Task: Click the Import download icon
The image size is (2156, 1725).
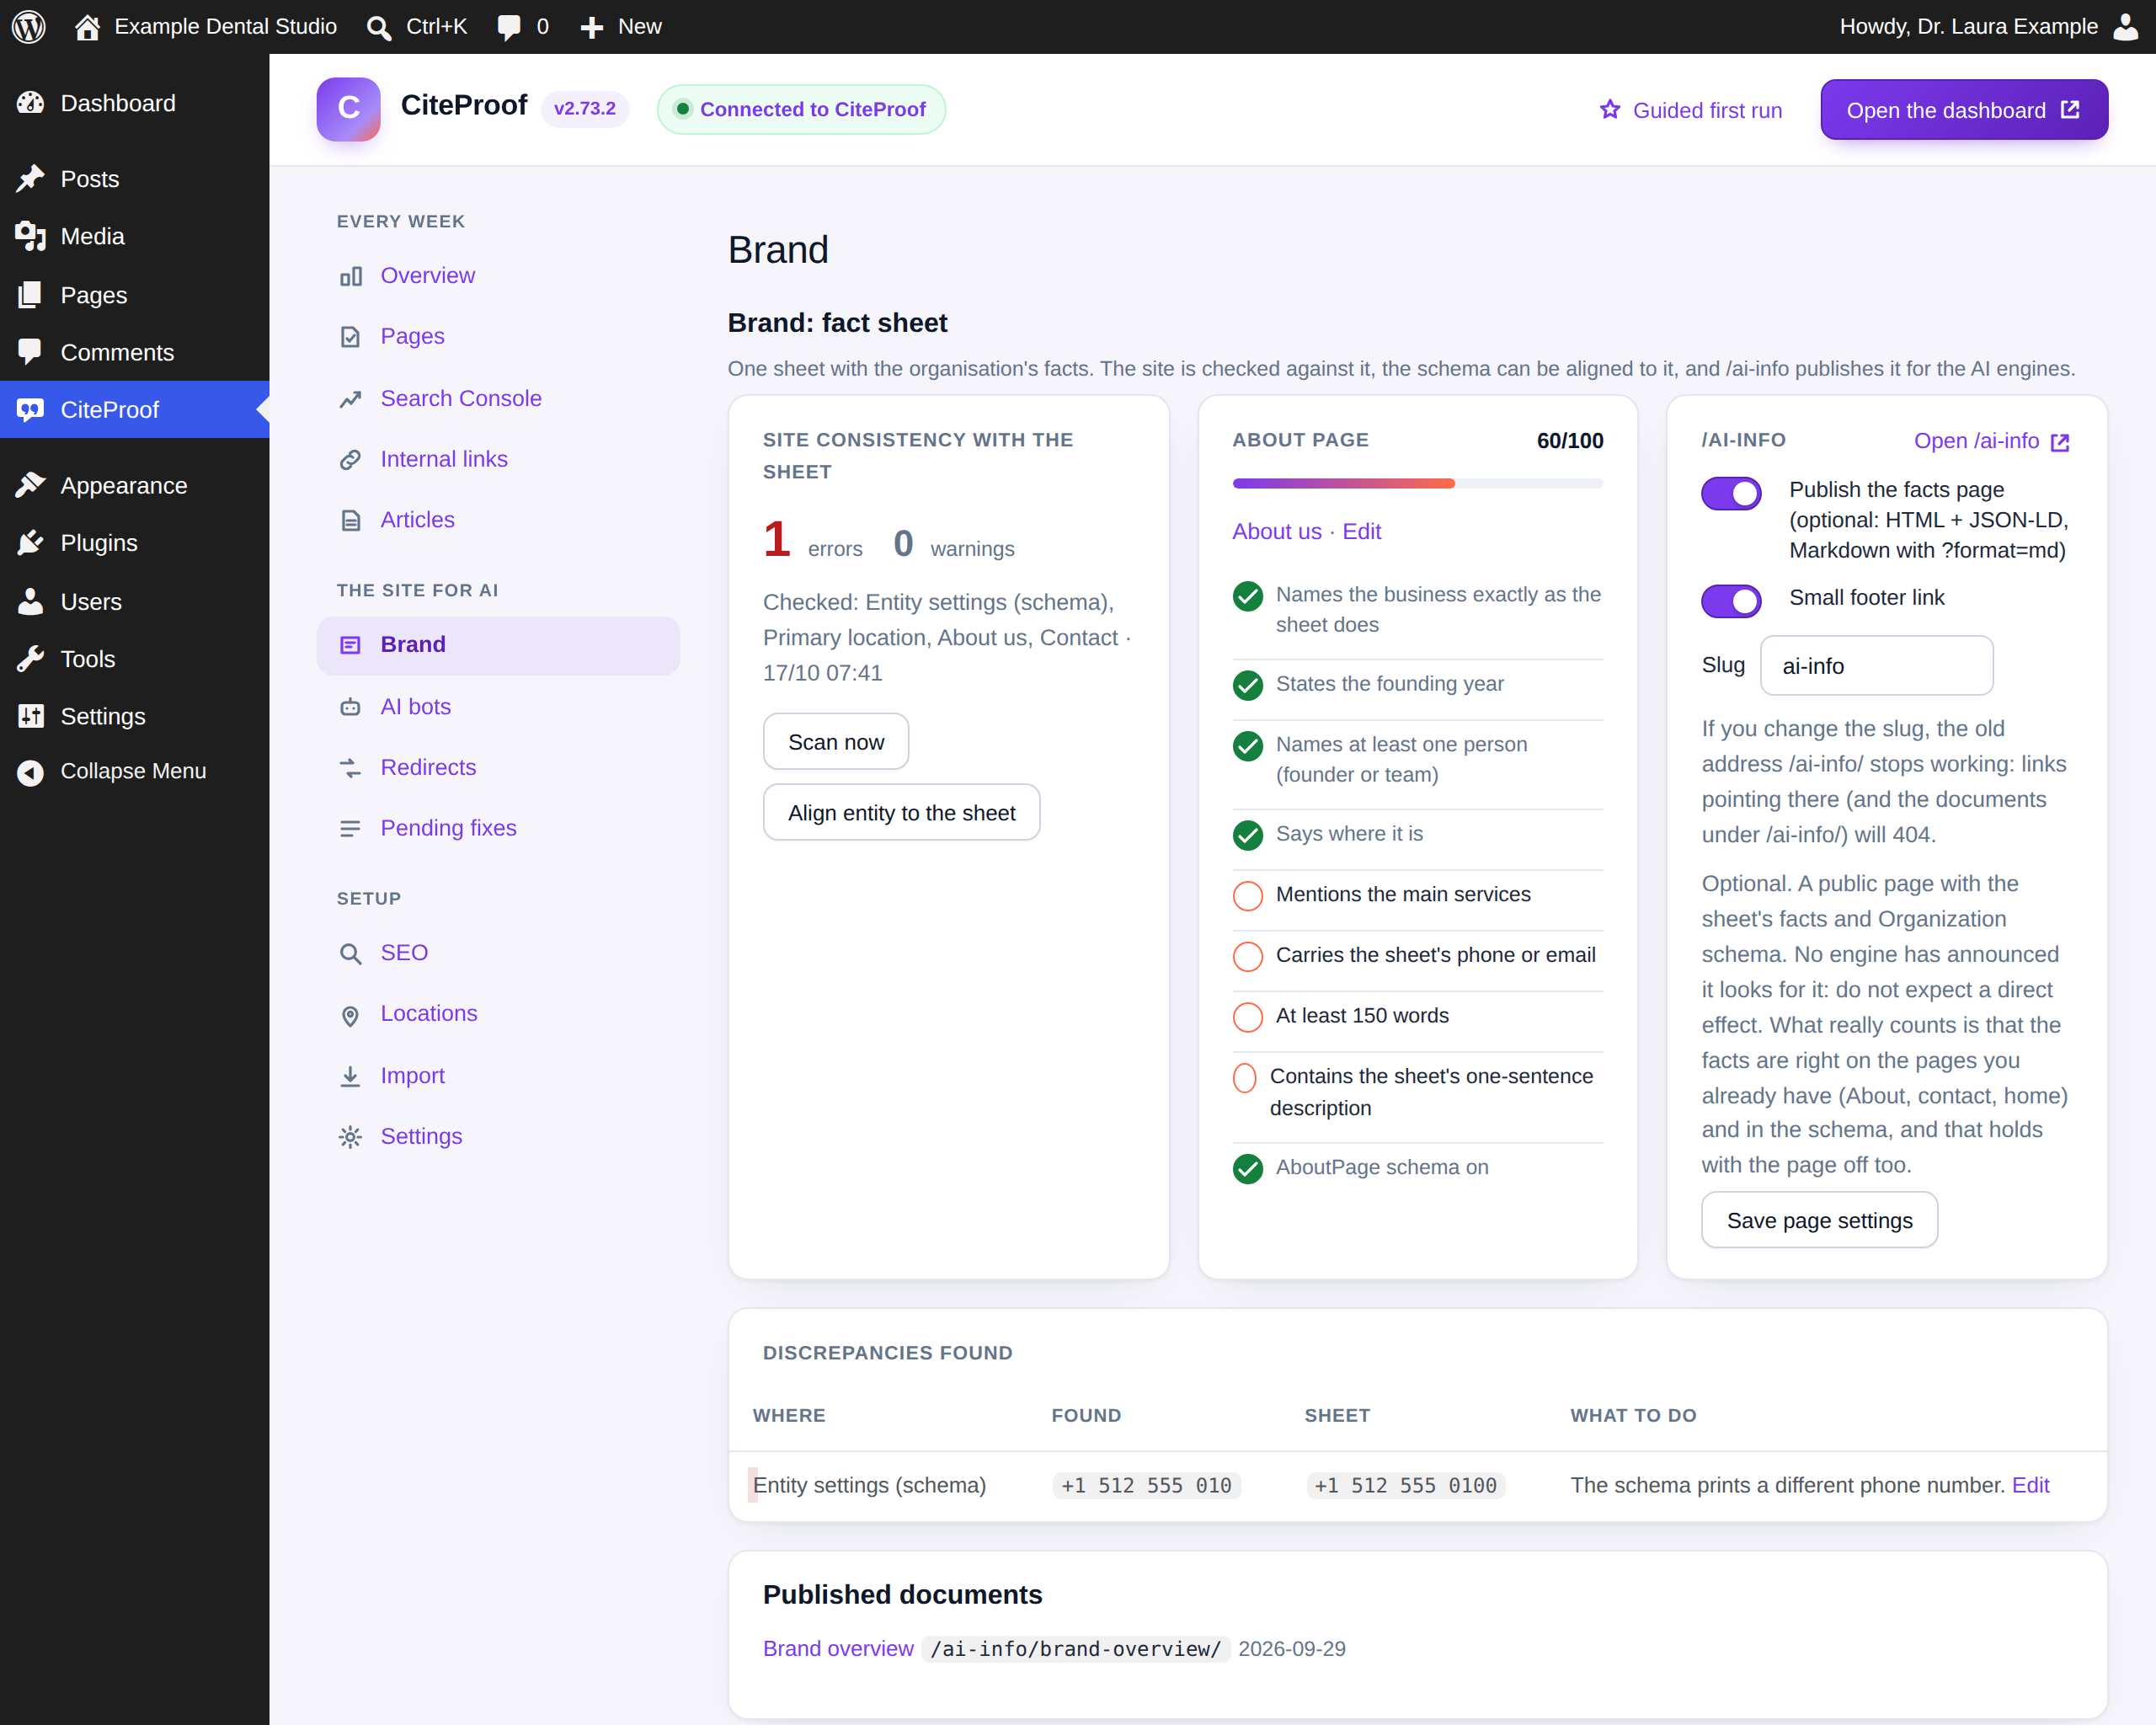Action: click(x=350, y=1076)
